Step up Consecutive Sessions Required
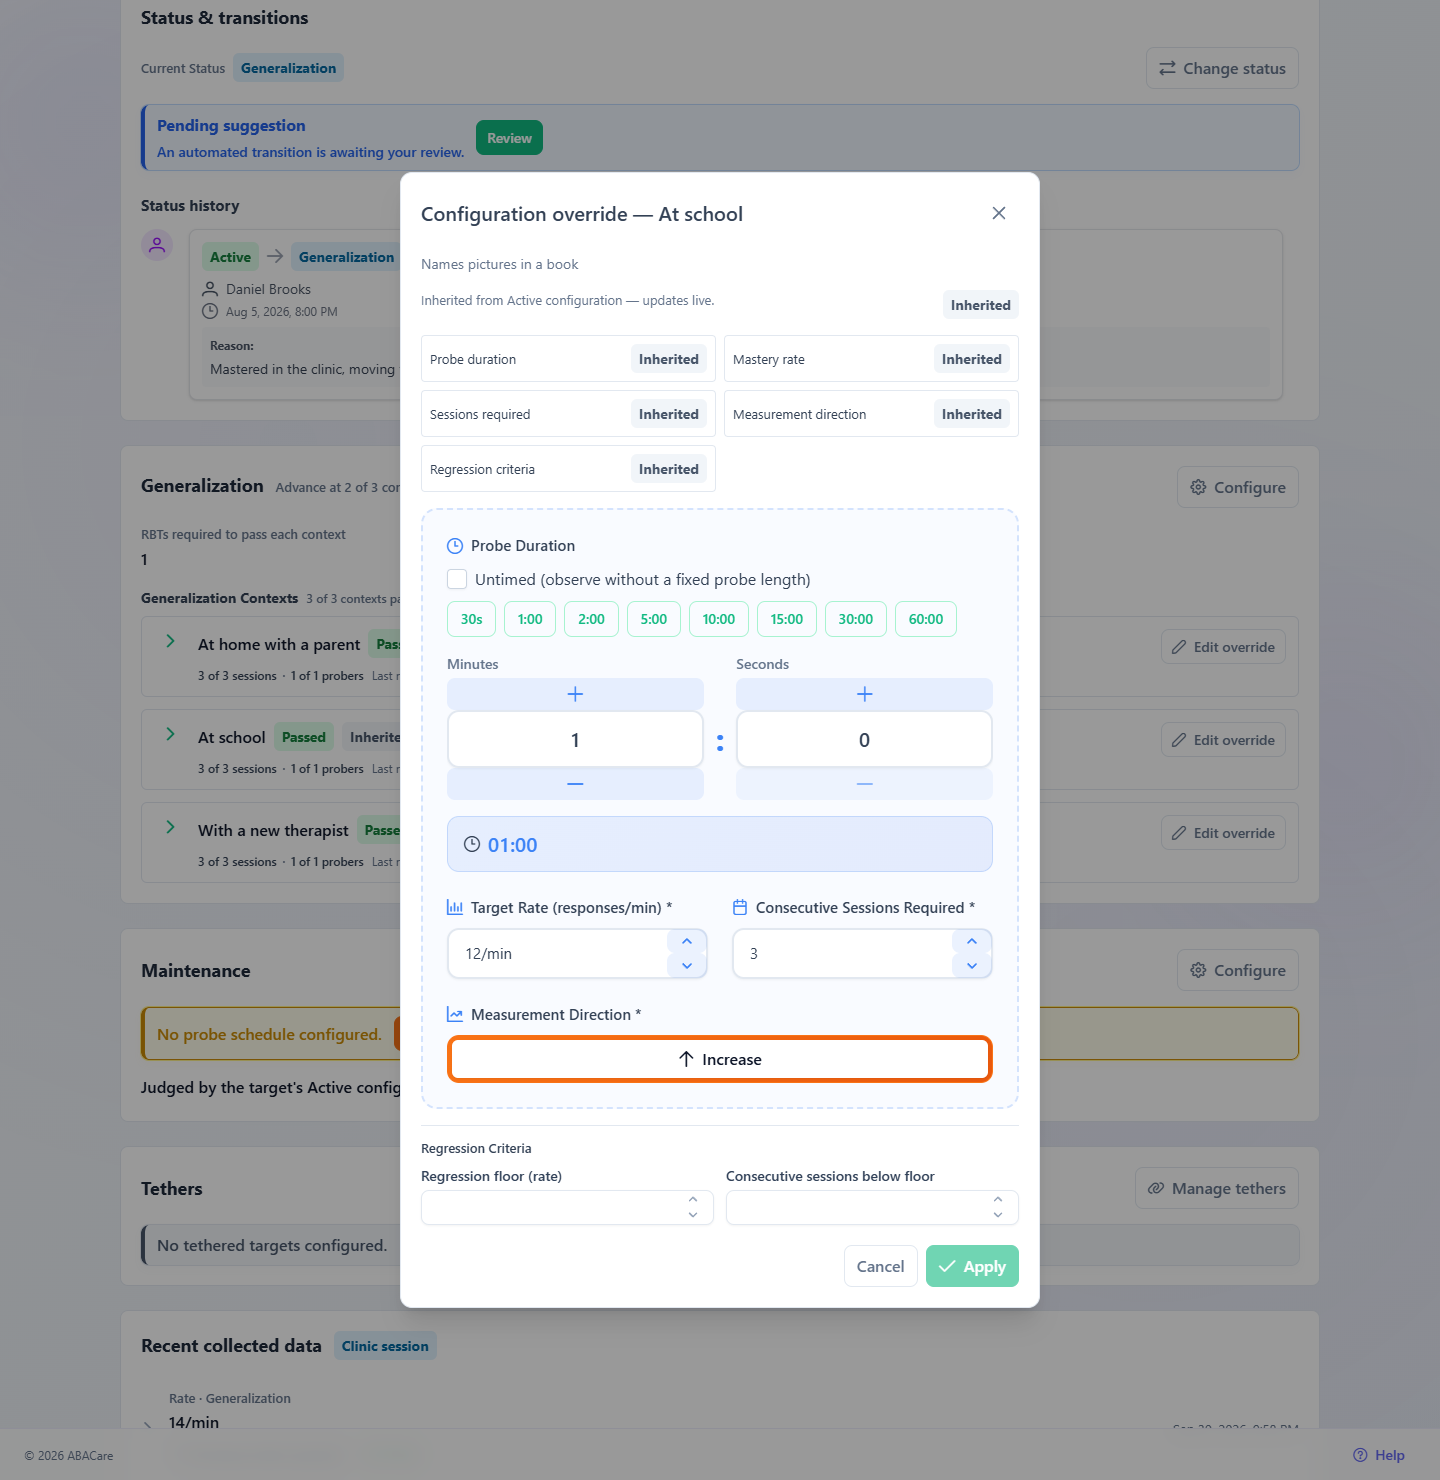Image resolution: width=1440 pixels, height=1480 pixels. click(972, 942)
